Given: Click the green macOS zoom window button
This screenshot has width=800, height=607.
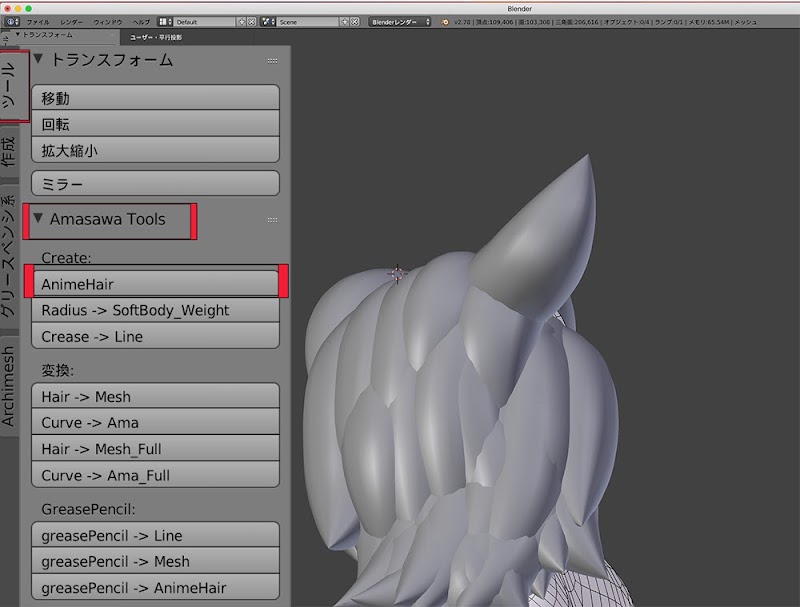Looking at the screenshot, I should [29, 8].
